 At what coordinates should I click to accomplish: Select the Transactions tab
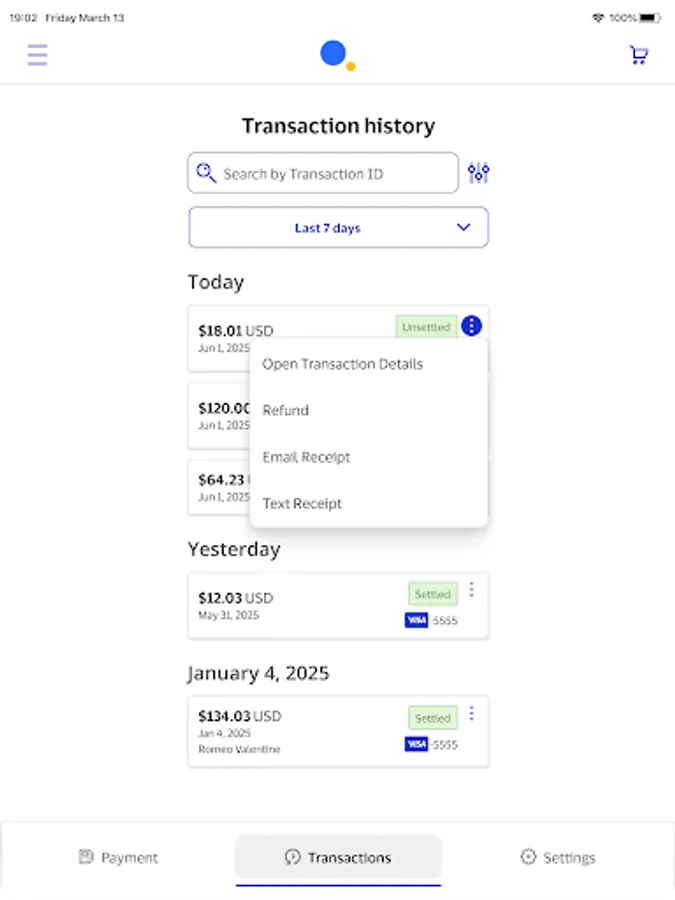[x=338, y=858]
